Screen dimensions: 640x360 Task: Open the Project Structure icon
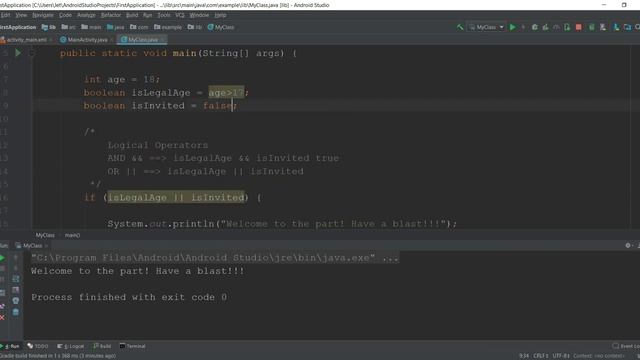[627, 27]
